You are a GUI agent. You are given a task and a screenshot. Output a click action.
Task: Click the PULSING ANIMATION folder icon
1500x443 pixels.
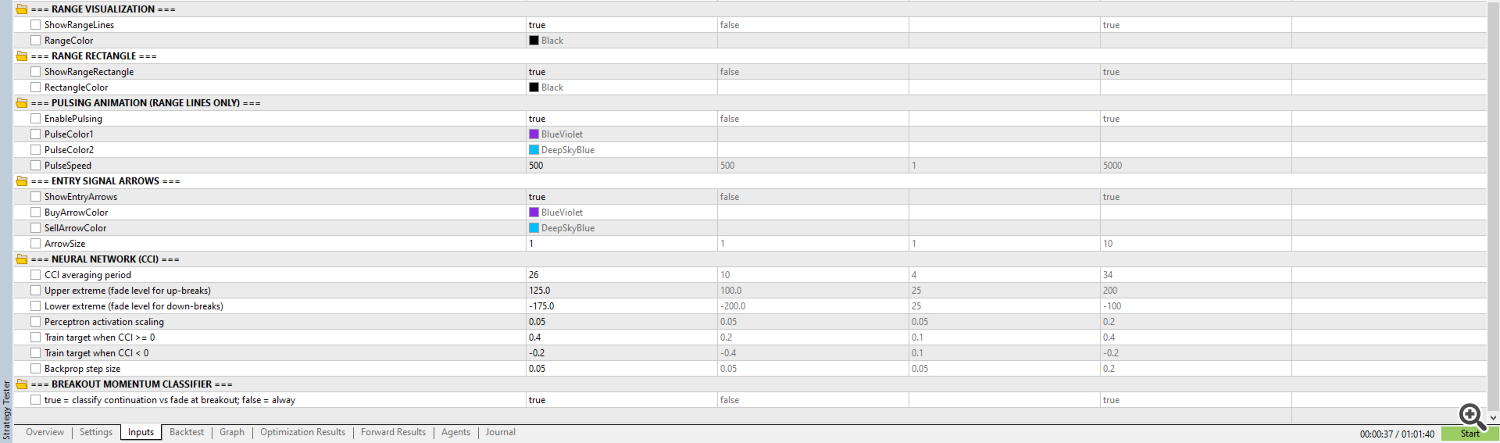(22, 103)
